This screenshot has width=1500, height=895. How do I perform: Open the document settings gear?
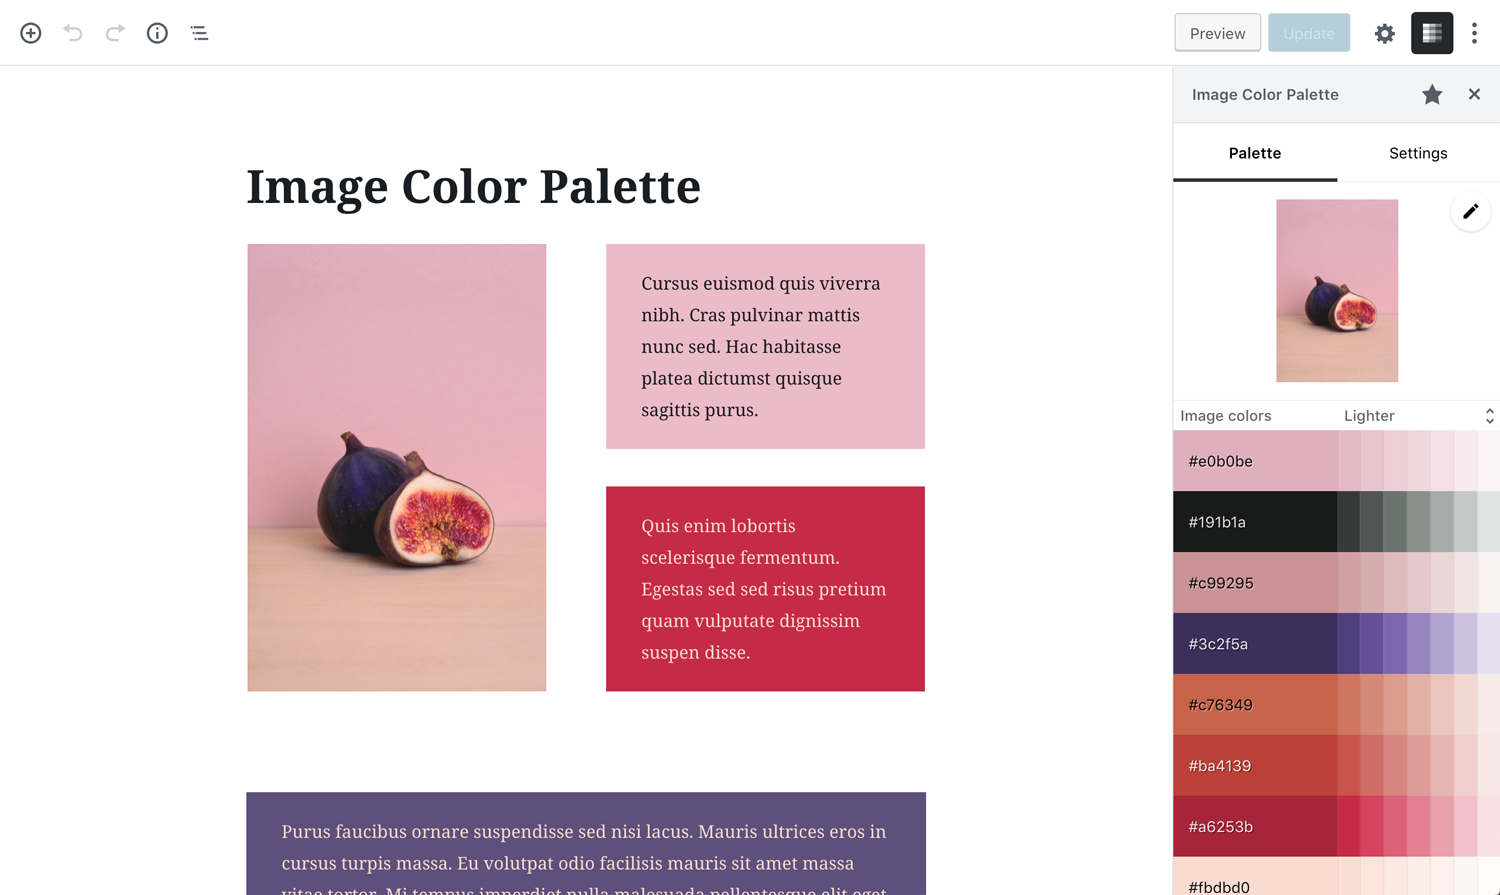1384,33
